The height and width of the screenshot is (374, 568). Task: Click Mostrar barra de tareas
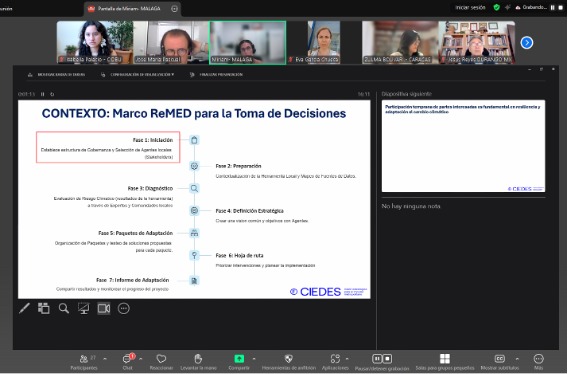click(57, 75)
